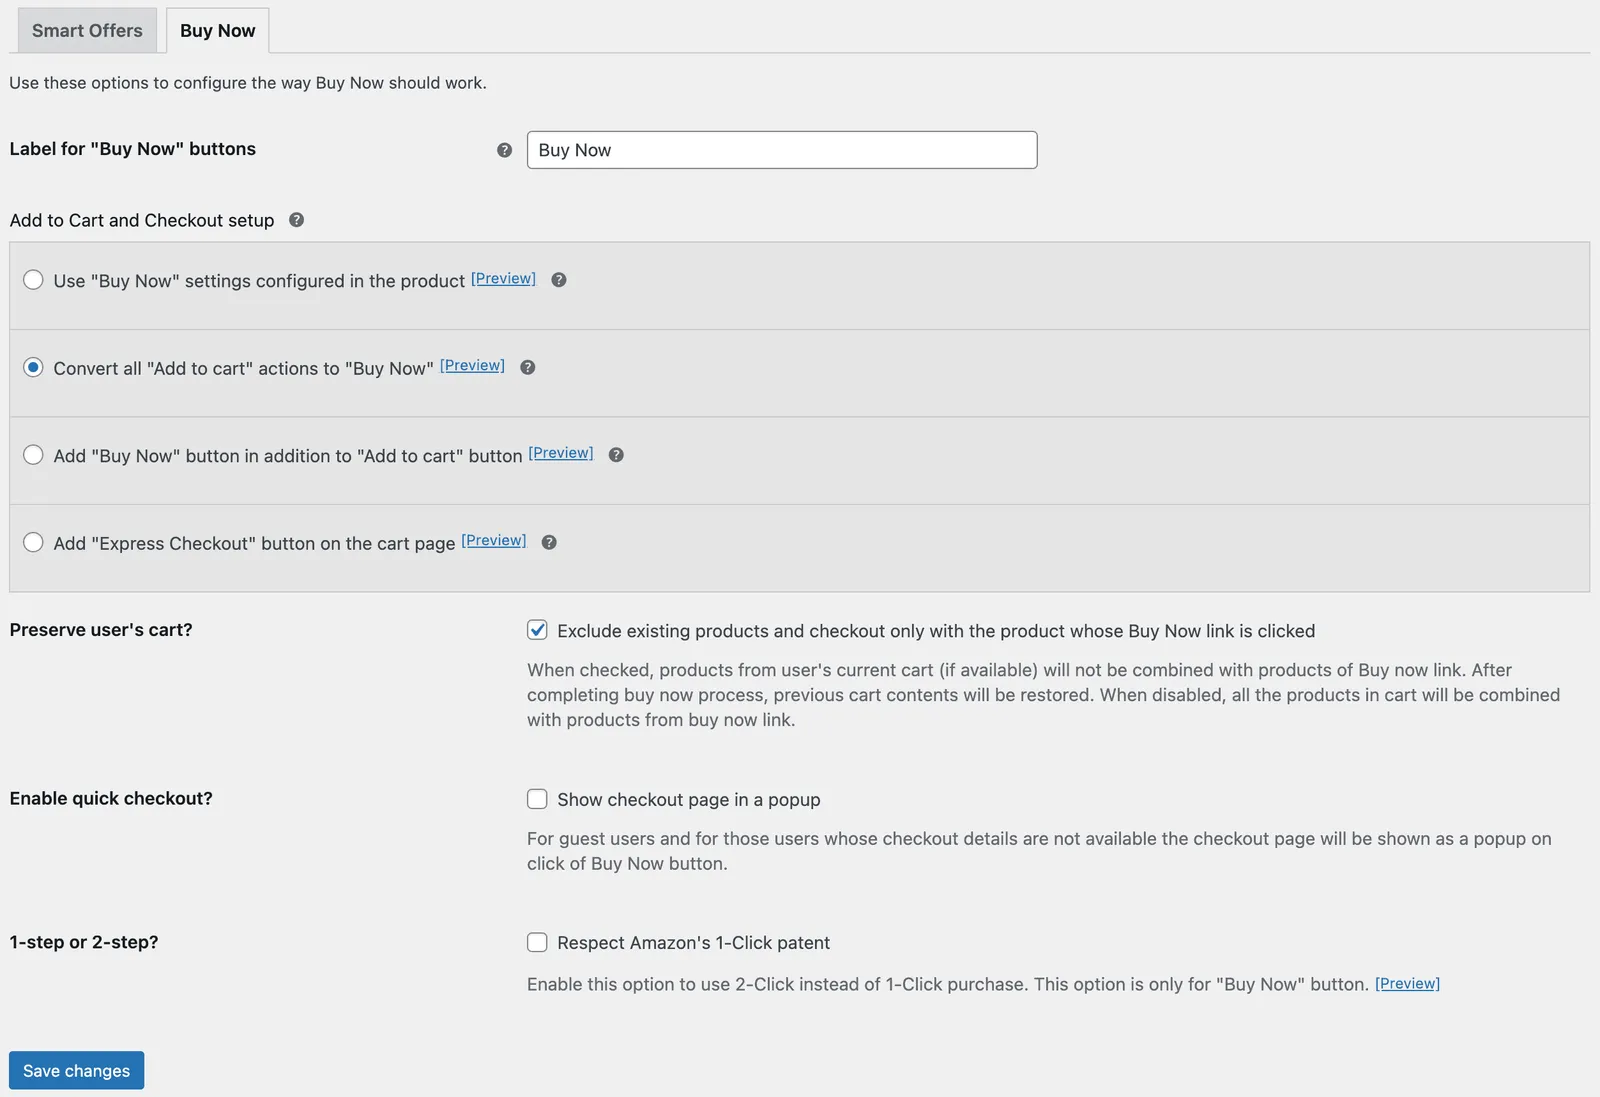Viewport: 1600px width, 1097px height.
Task: Click the Preserve user's cart? heading
Action: pos(101,630)
